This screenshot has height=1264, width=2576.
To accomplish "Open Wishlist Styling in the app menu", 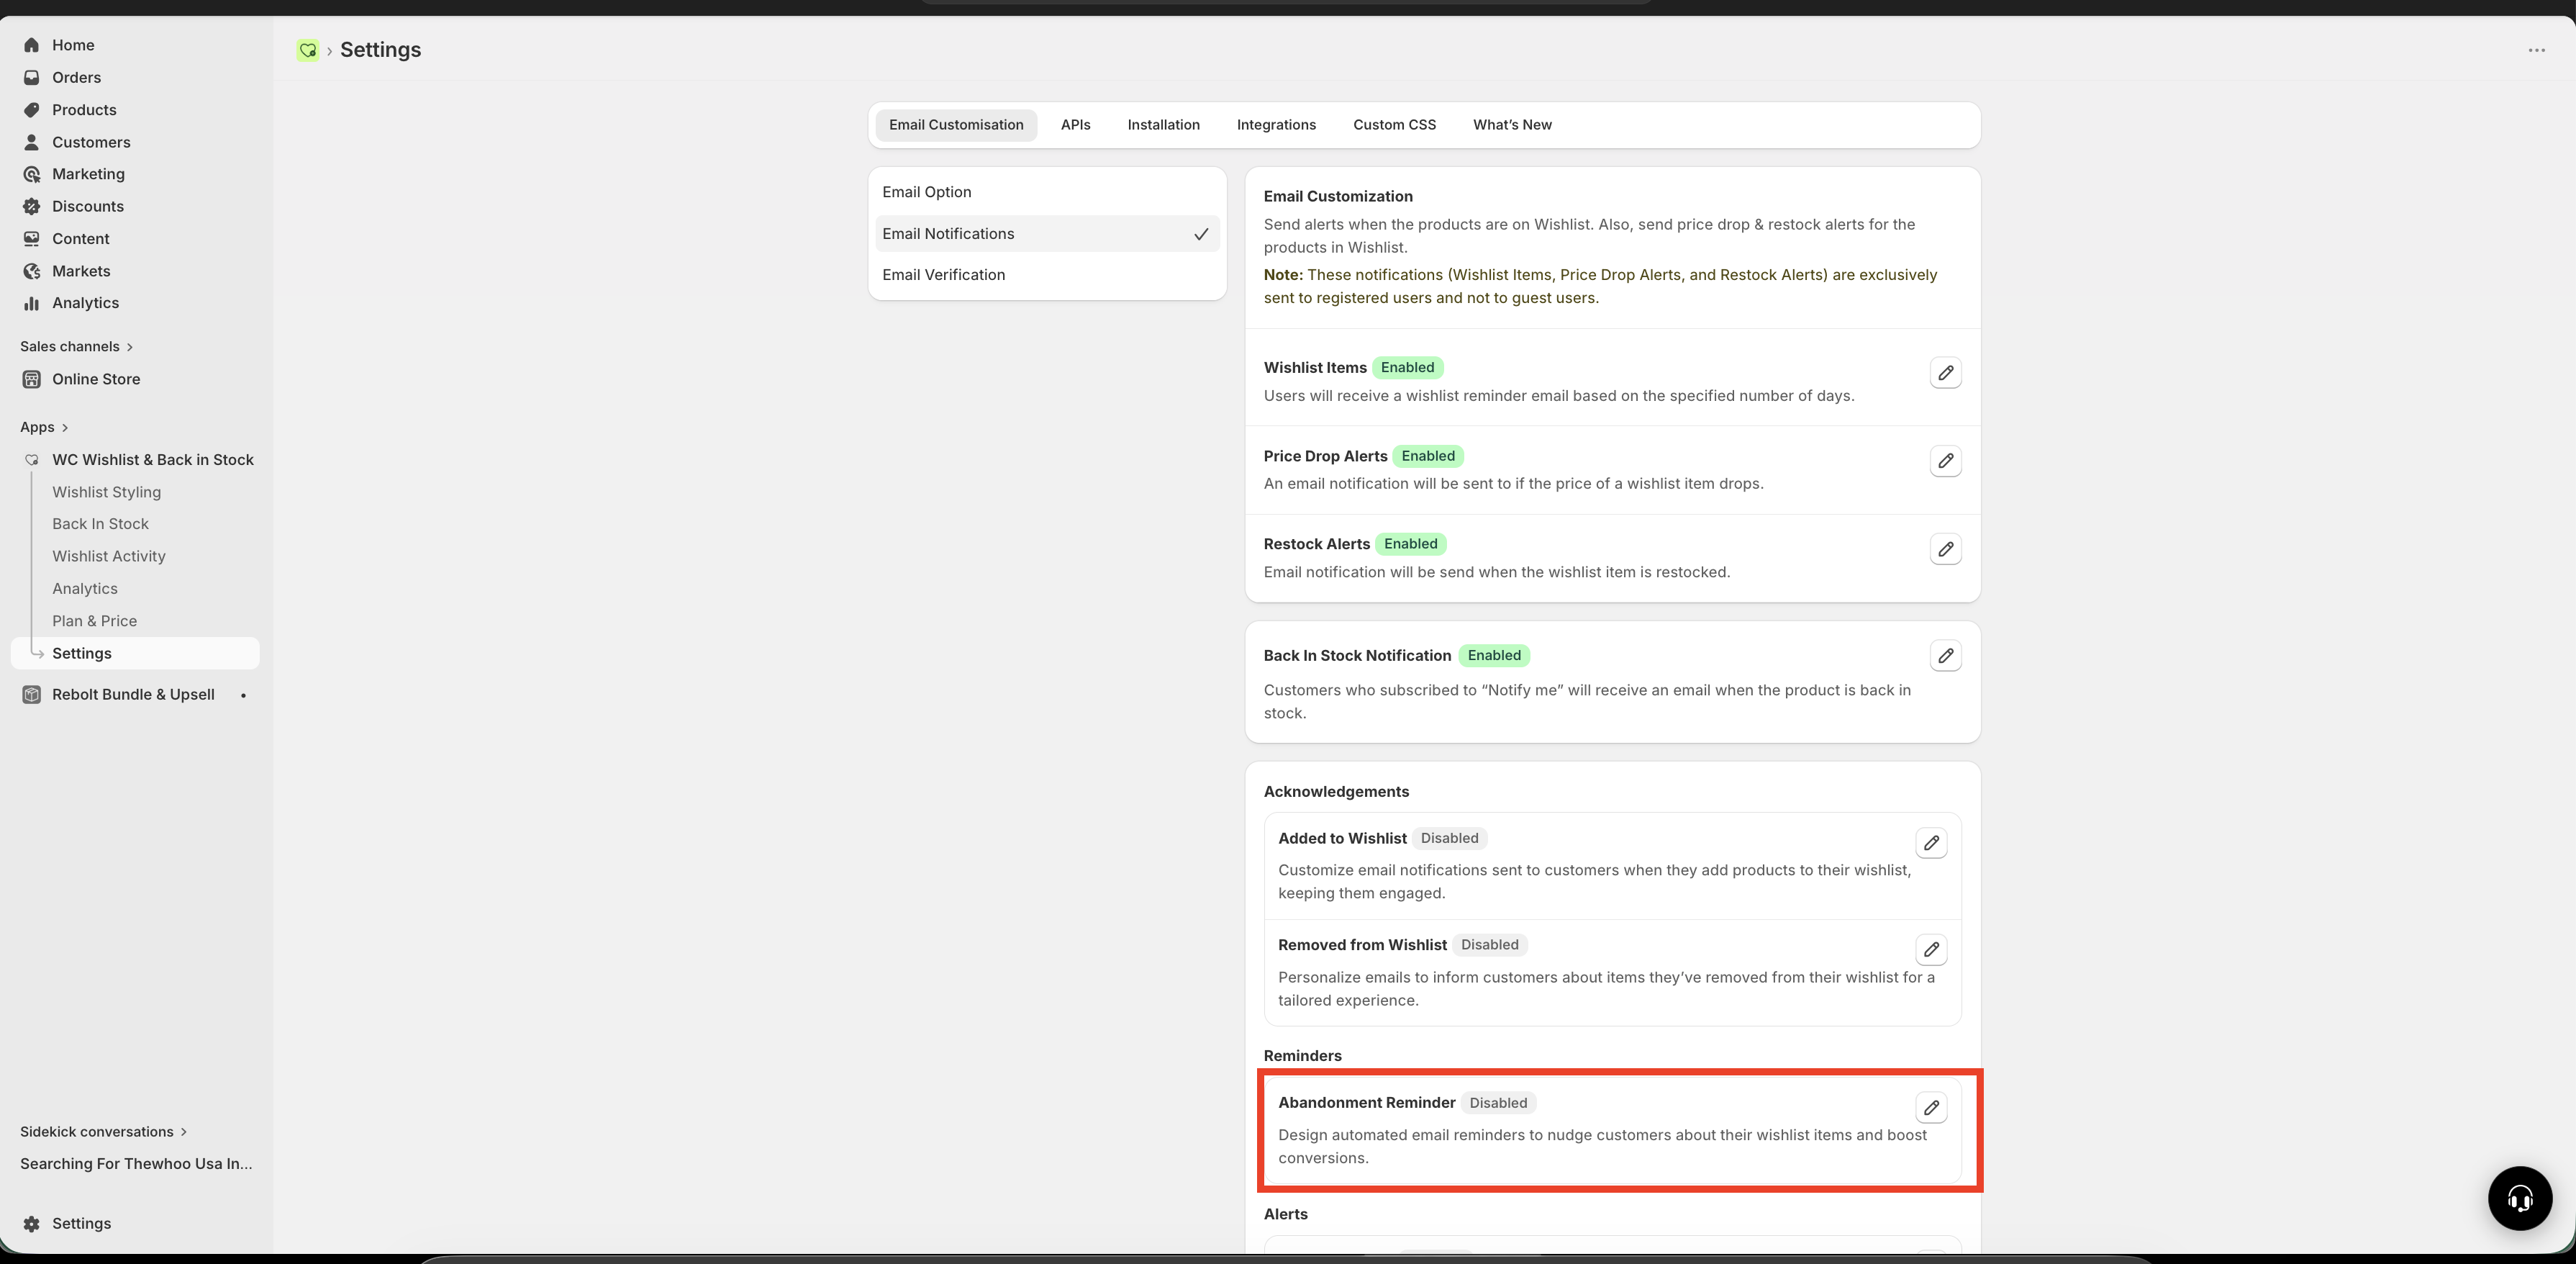I will click(x=106, y=492).
